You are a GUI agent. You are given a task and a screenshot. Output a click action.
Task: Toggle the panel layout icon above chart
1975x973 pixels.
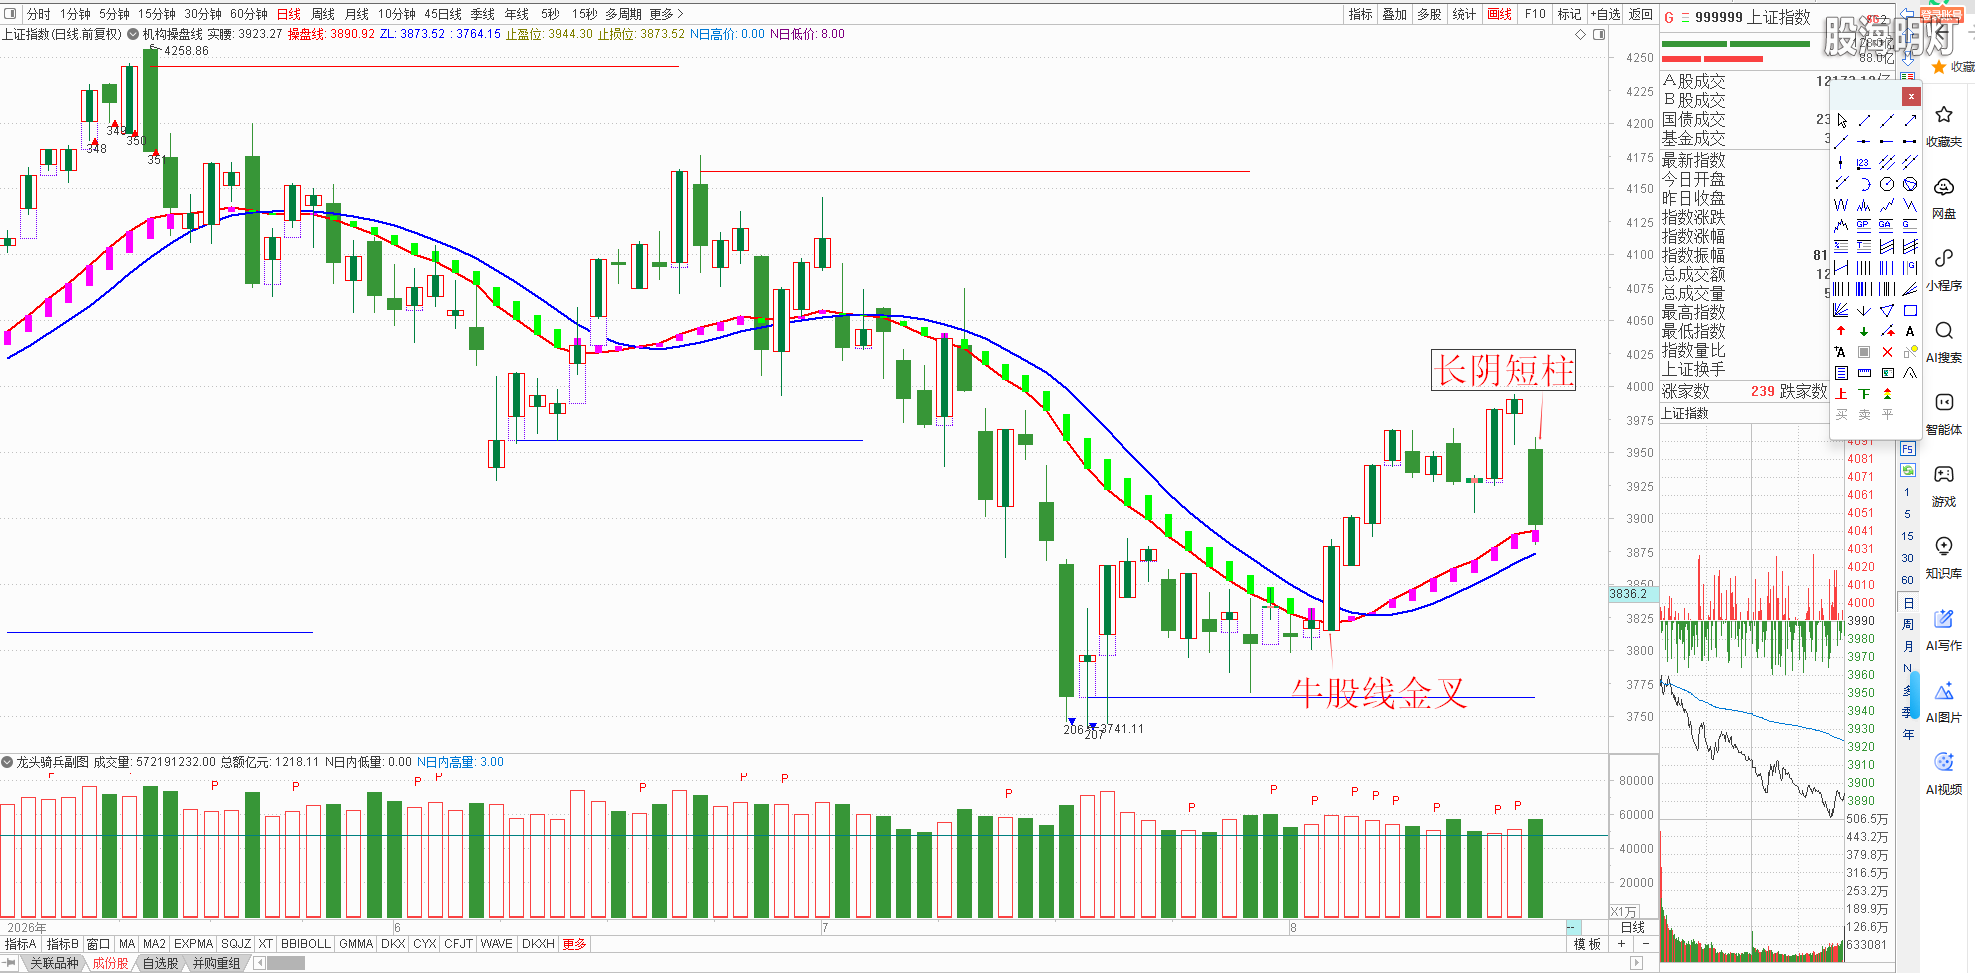pyautogui.click(x=1599, y=34)
